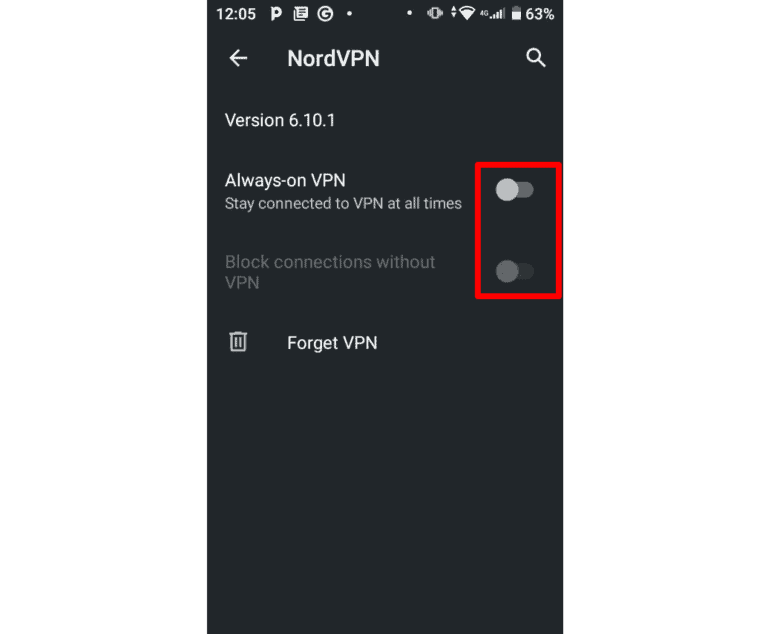Tap the Wi-Fi signal status icon
The image size is (768, 634).
pyautogui.click(x=467, y=13)
